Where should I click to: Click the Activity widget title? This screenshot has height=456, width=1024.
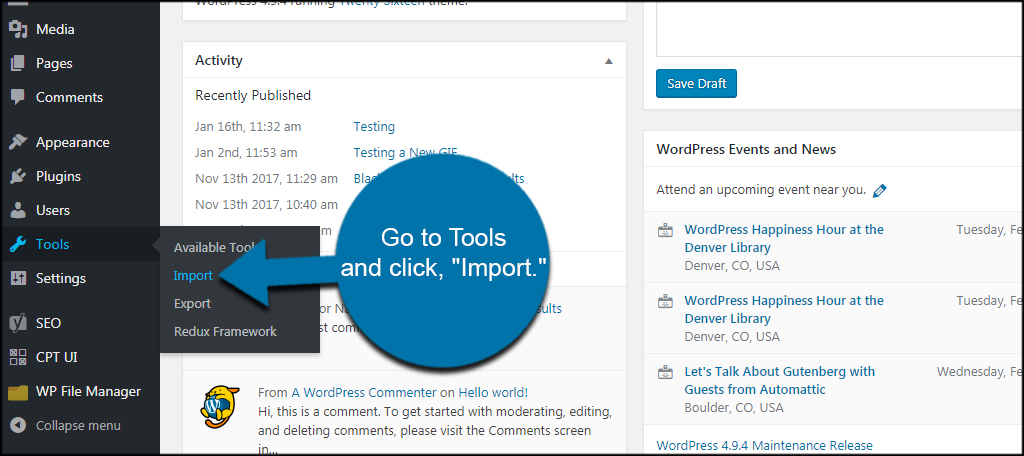[219, 60]
